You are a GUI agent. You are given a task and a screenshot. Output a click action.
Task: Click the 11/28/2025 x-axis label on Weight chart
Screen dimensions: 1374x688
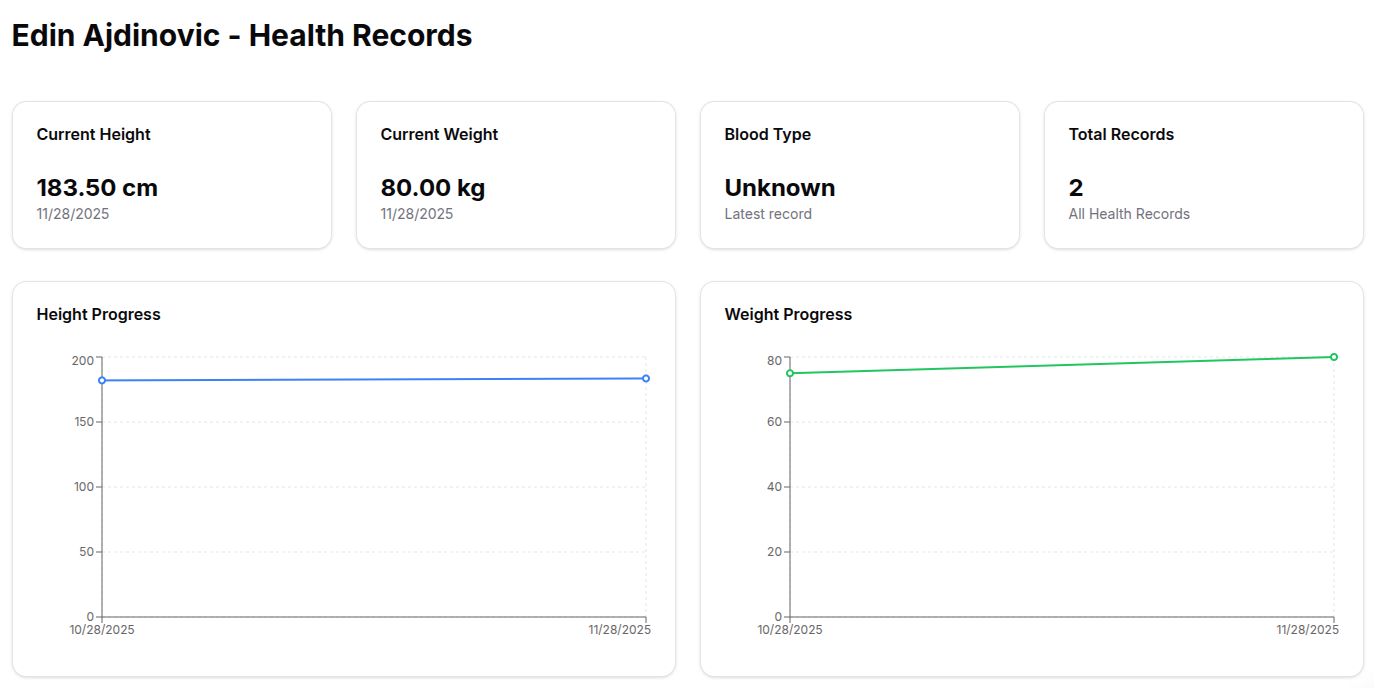click(1307, 630)
